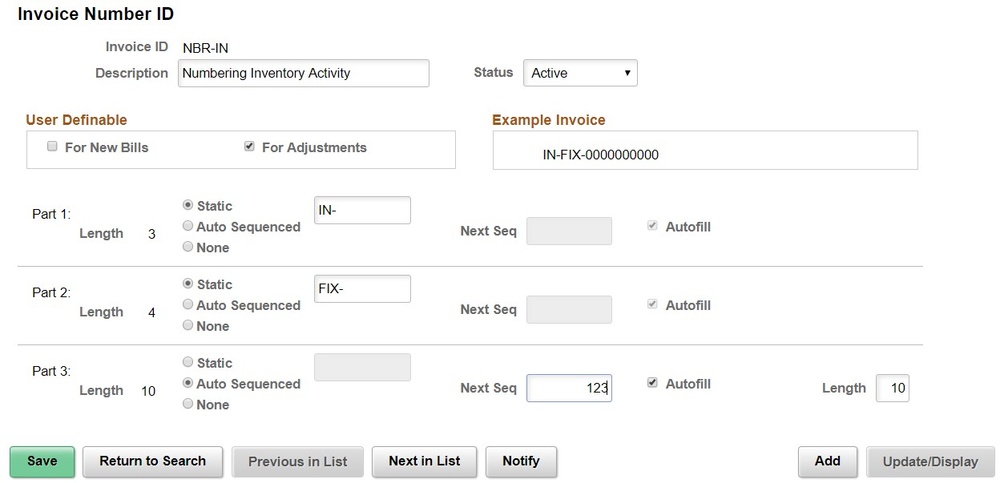Click Return to Search button

(x=152, y=461)
